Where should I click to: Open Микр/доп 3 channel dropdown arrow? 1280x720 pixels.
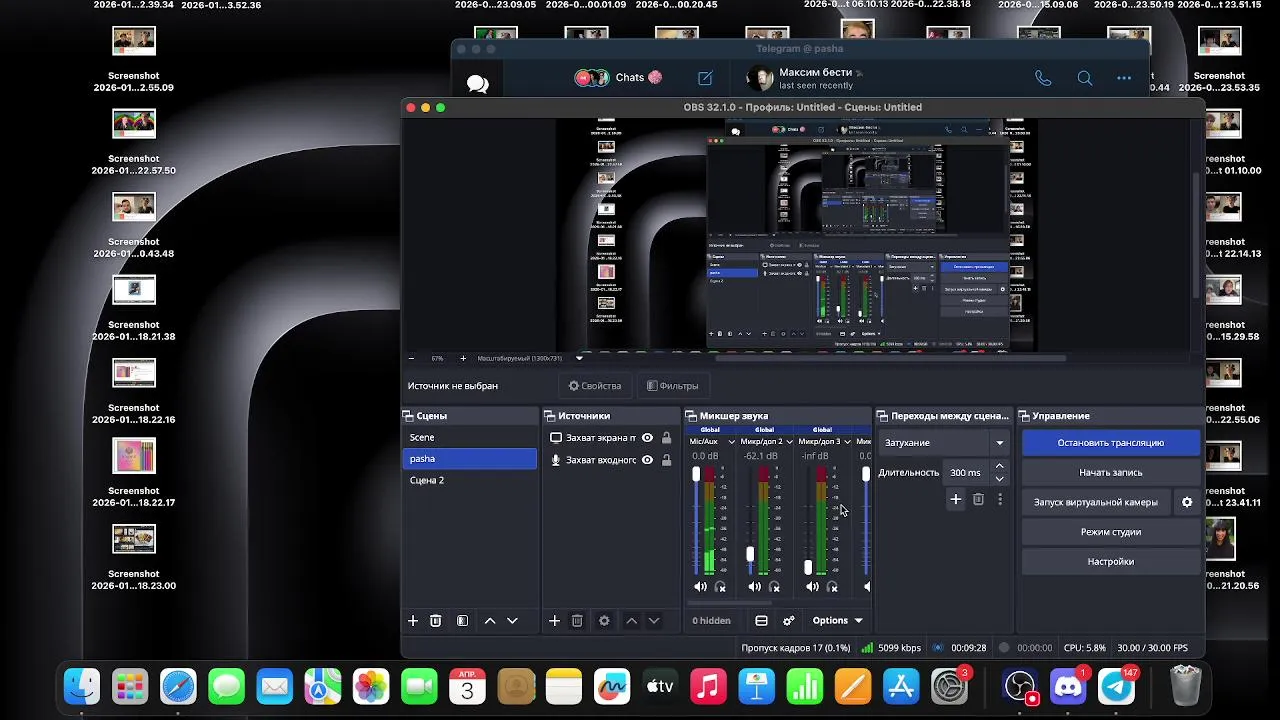click(x=847, y=442)
